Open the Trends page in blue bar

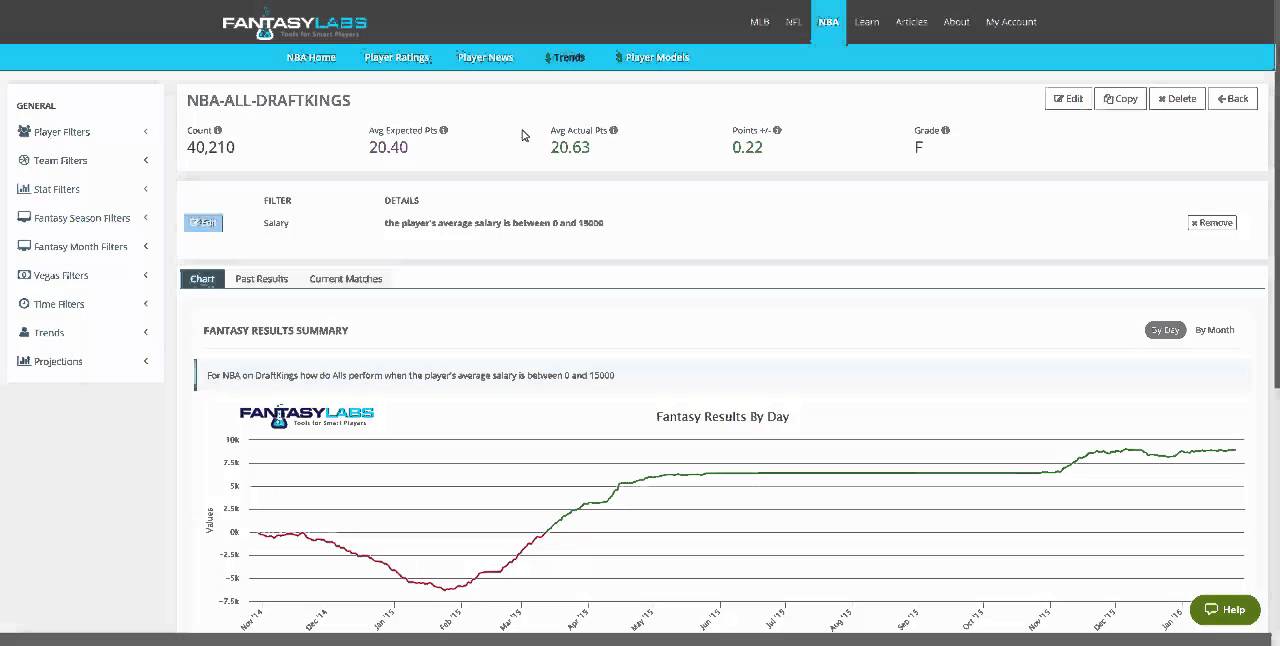point(566,57)
